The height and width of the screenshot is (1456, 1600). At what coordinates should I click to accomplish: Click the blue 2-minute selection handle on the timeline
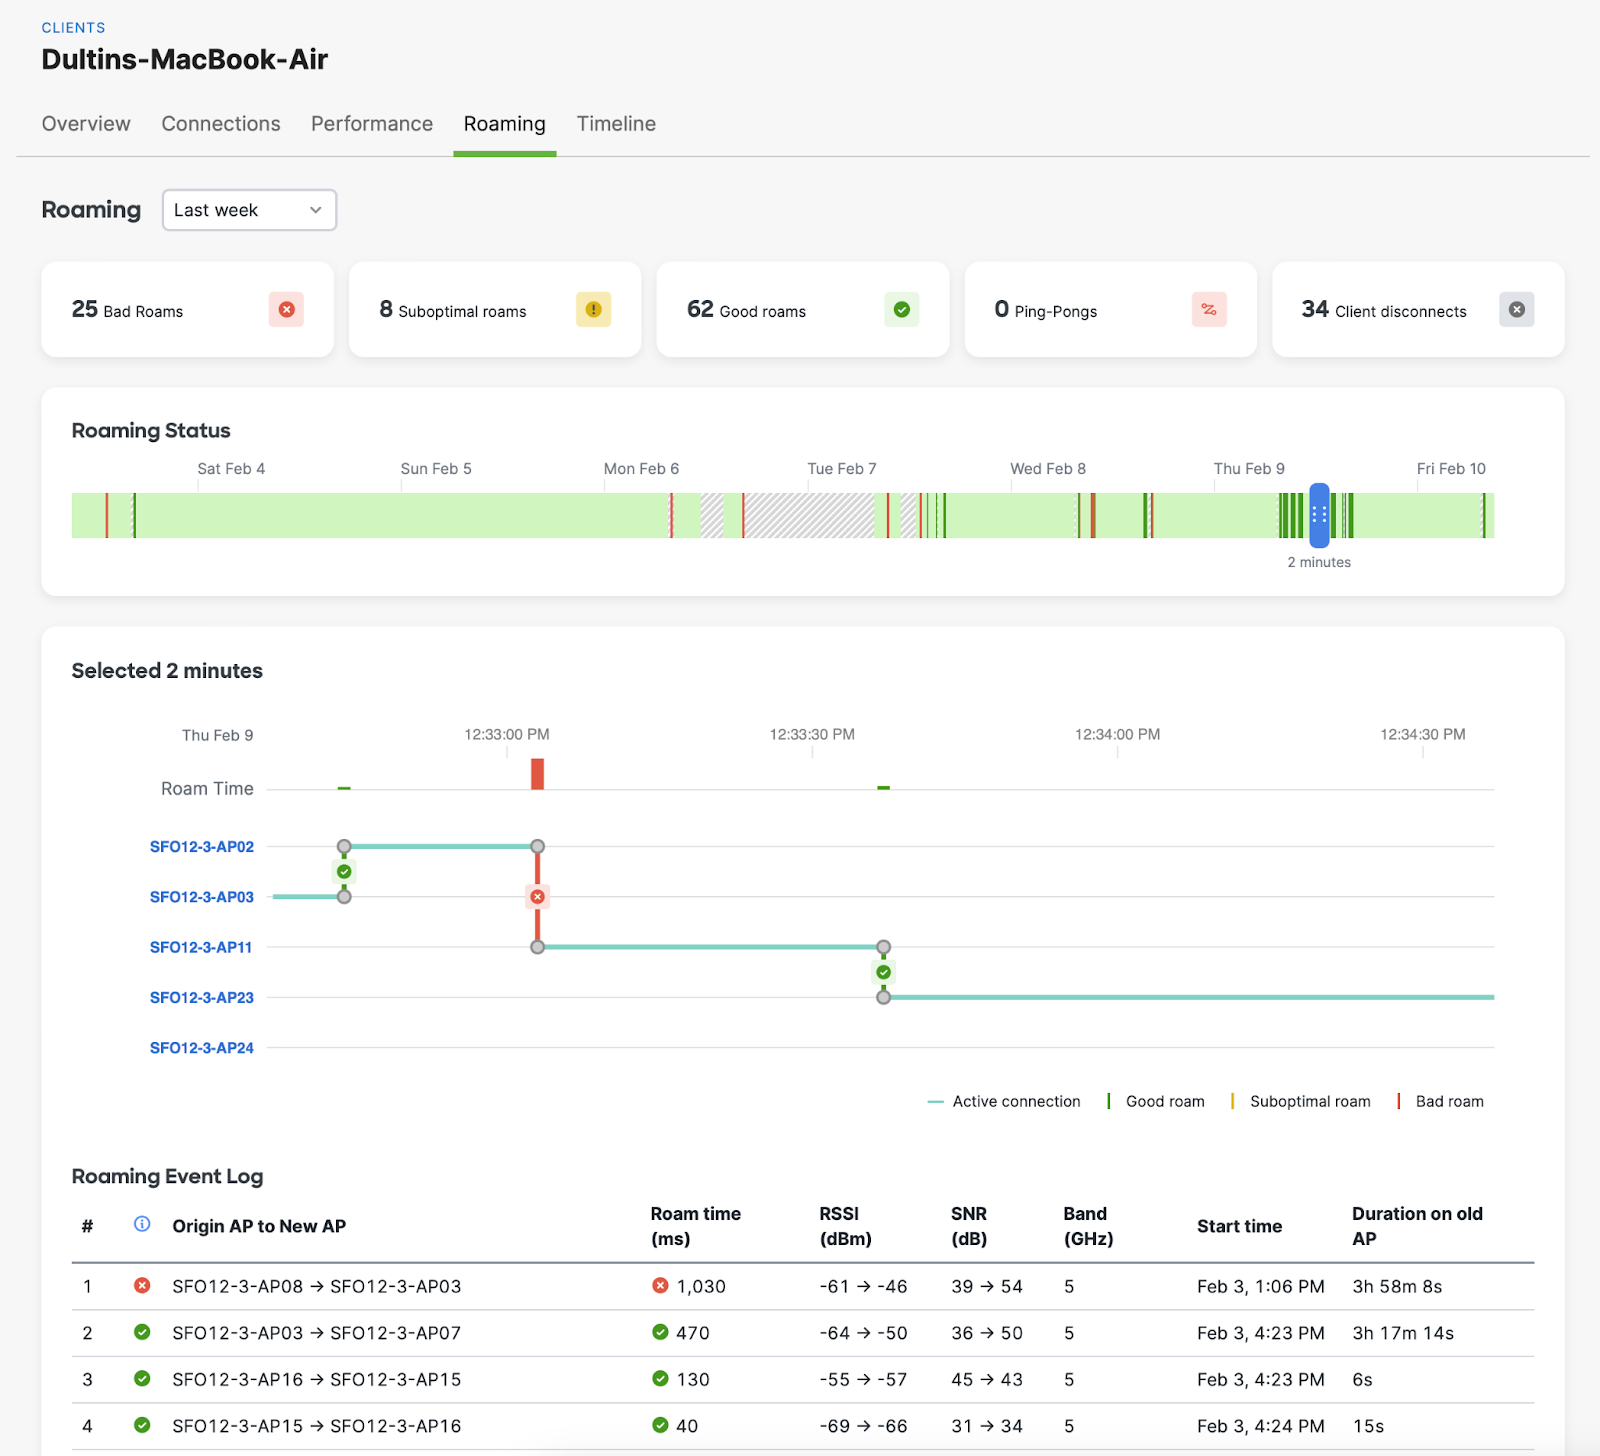tap(1319, 516)
